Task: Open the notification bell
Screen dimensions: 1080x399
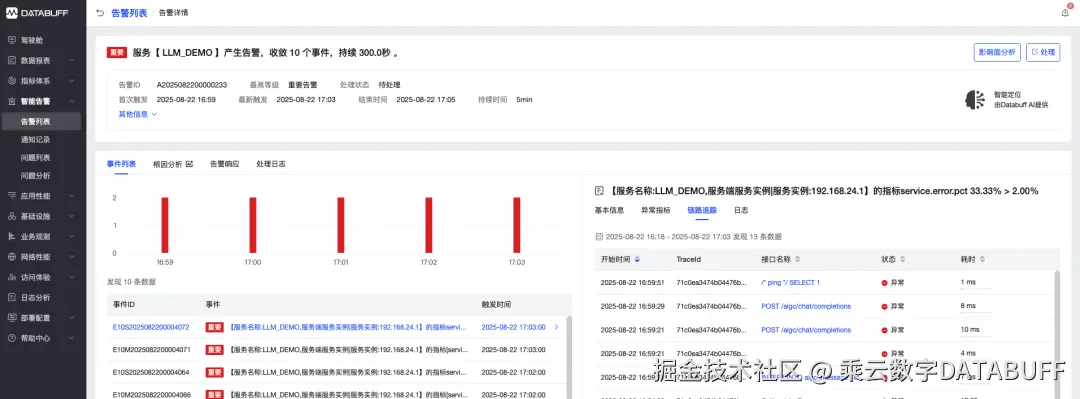Action: 1065,12
